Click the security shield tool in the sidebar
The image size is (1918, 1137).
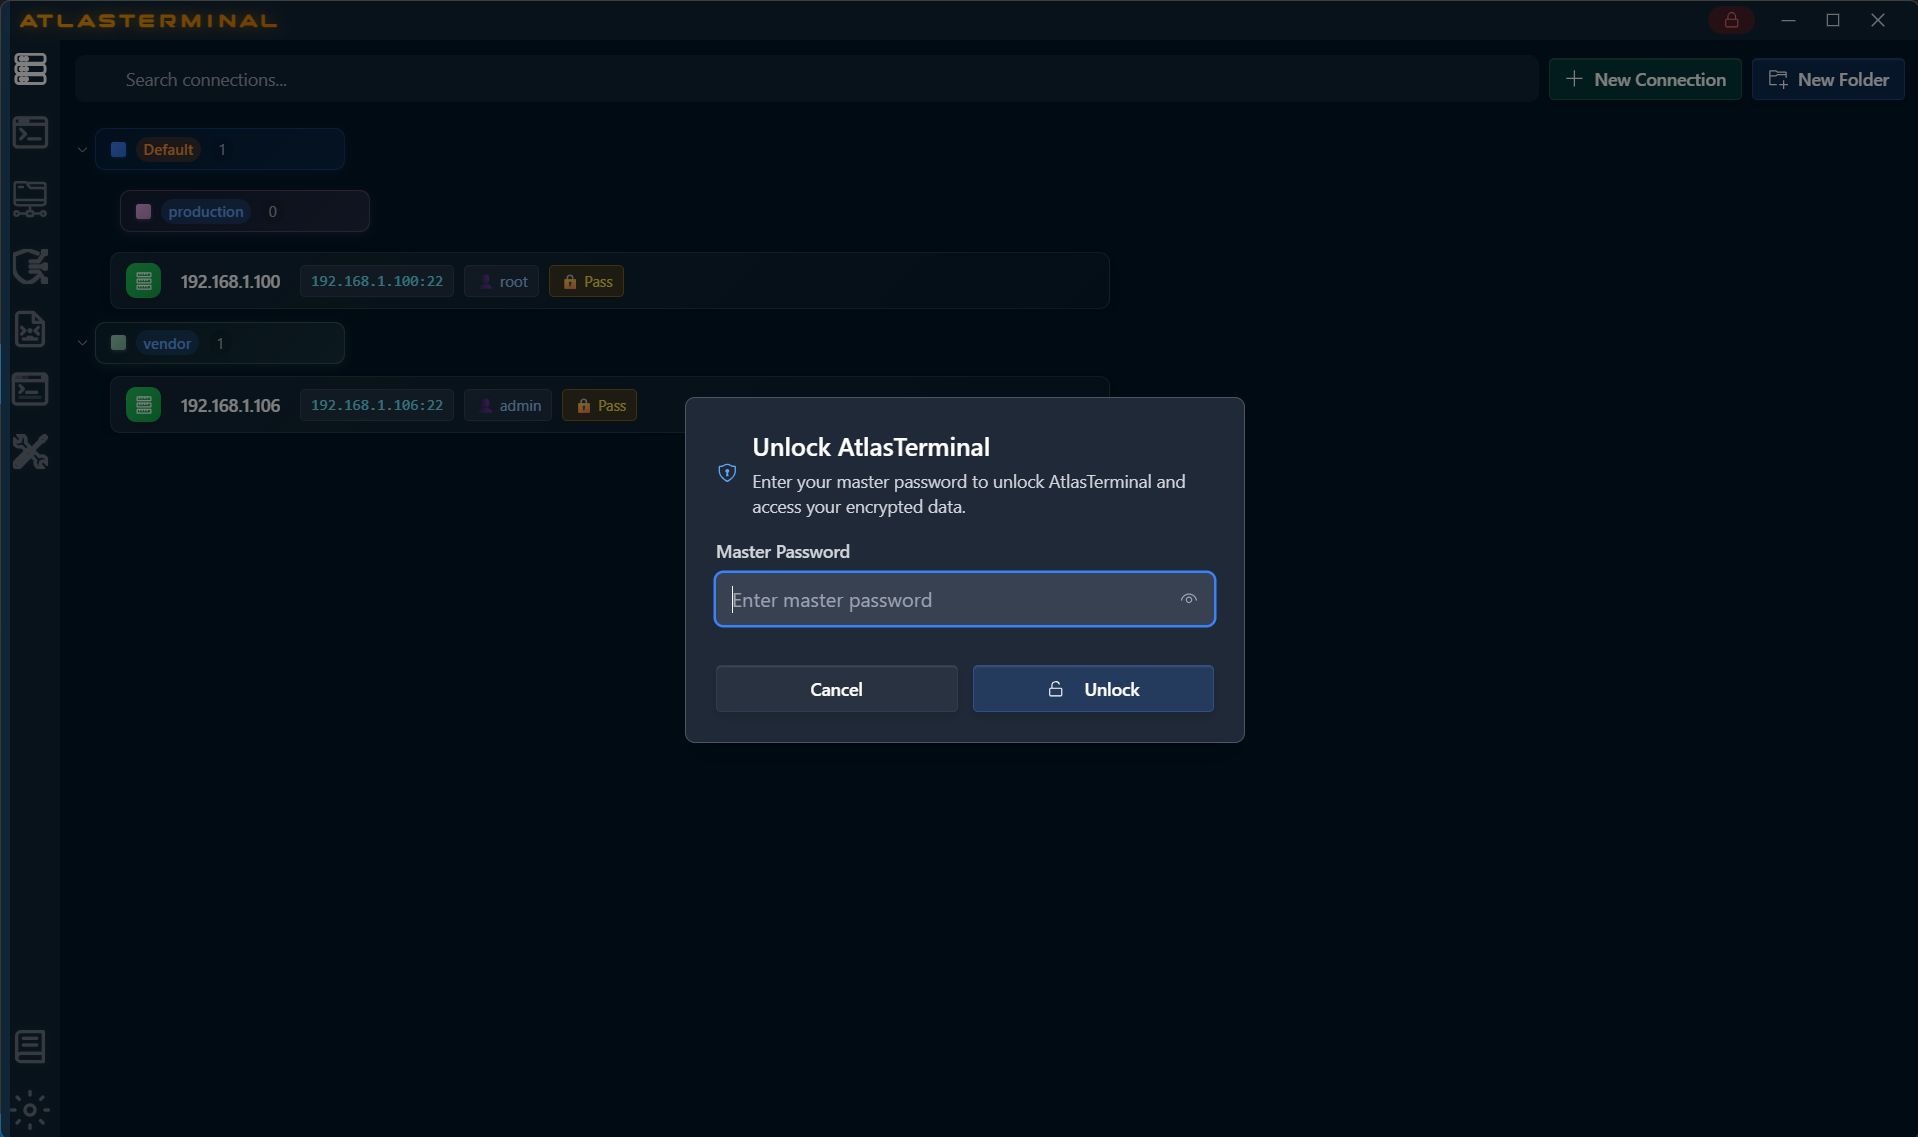pyautogui.click(x=31, y=266)
